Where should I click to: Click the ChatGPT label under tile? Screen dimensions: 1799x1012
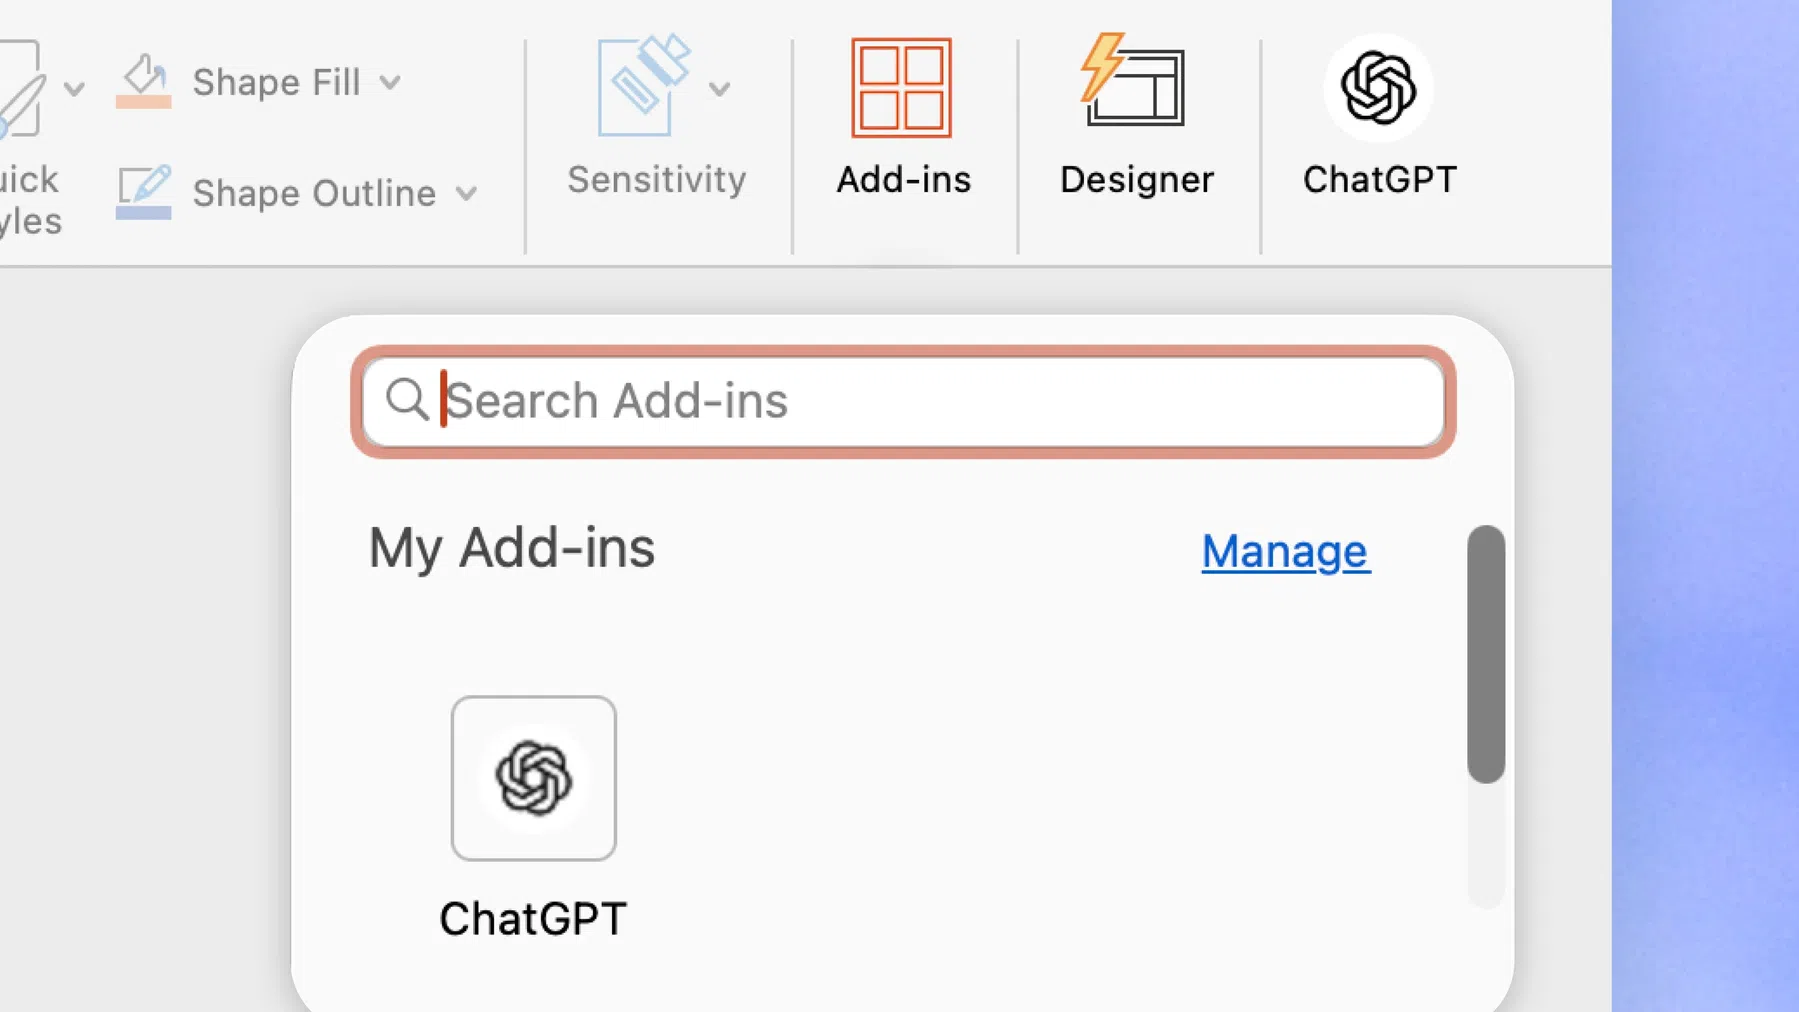[x=533, y=918]
